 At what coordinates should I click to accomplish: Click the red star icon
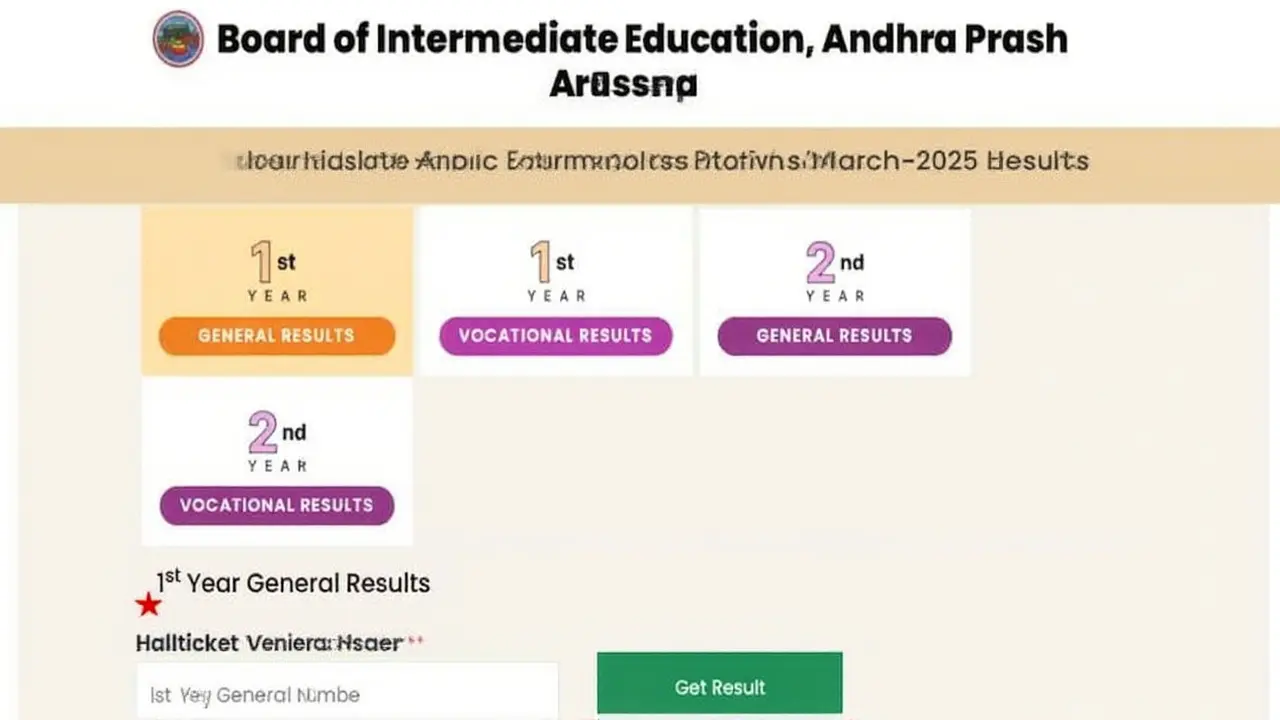pos(149,604)
